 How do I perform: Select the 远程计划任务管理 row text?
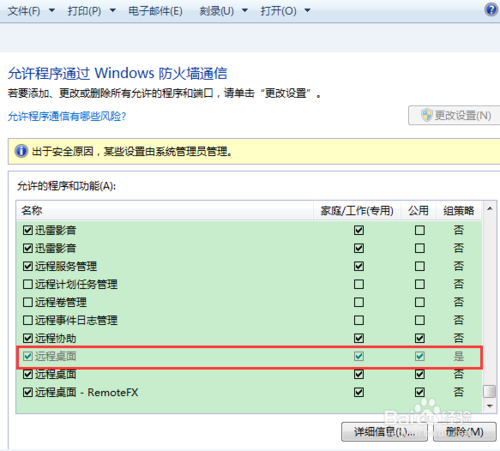click(x=76, y=284)
